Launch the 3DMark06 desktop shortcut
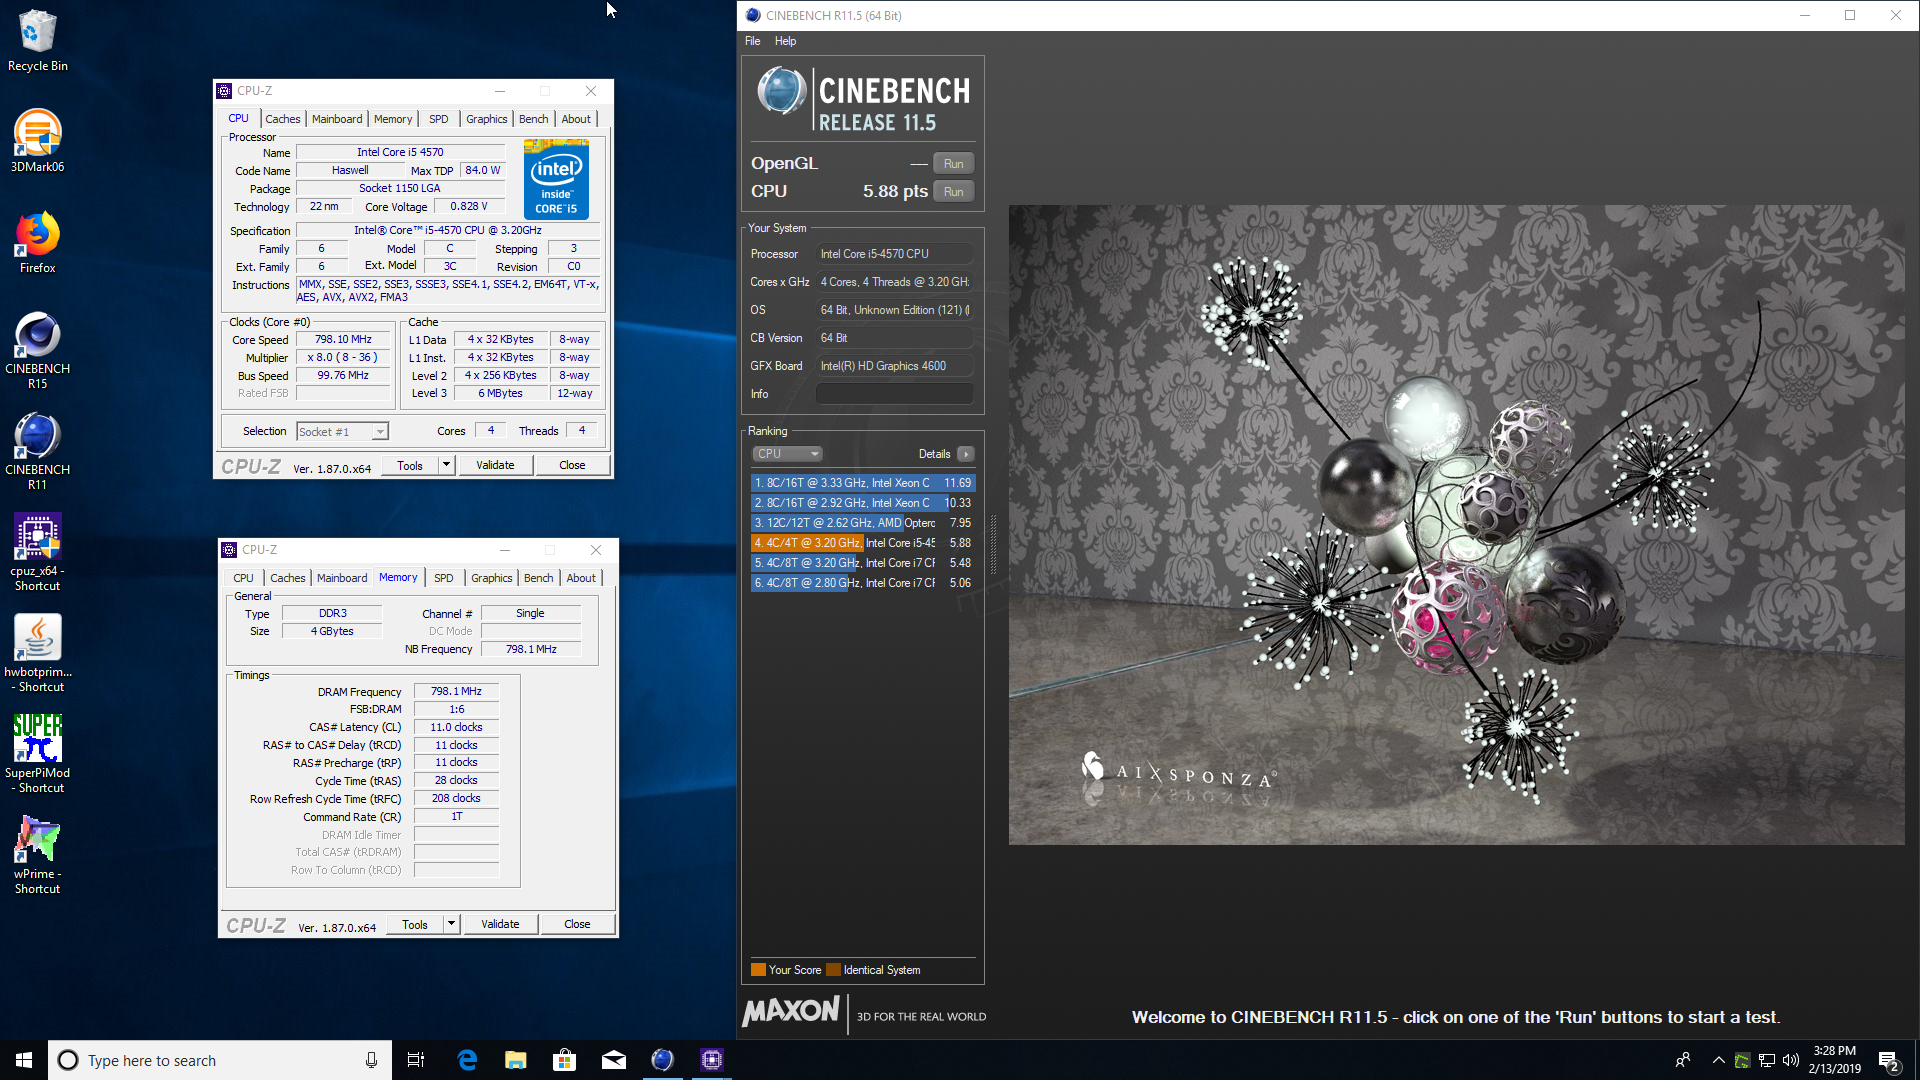Viewport: 1920px width, 1080px height. (37, 140)
